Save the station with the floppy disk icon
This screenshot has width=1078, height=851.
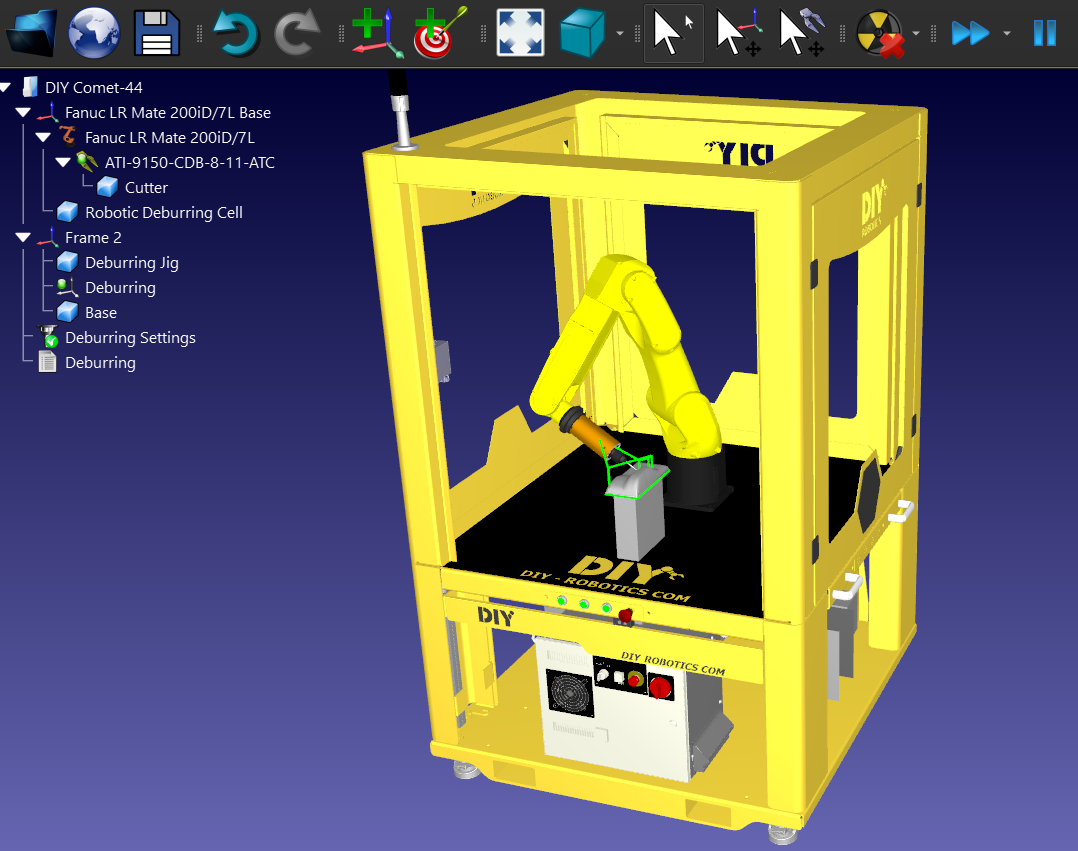156,32
